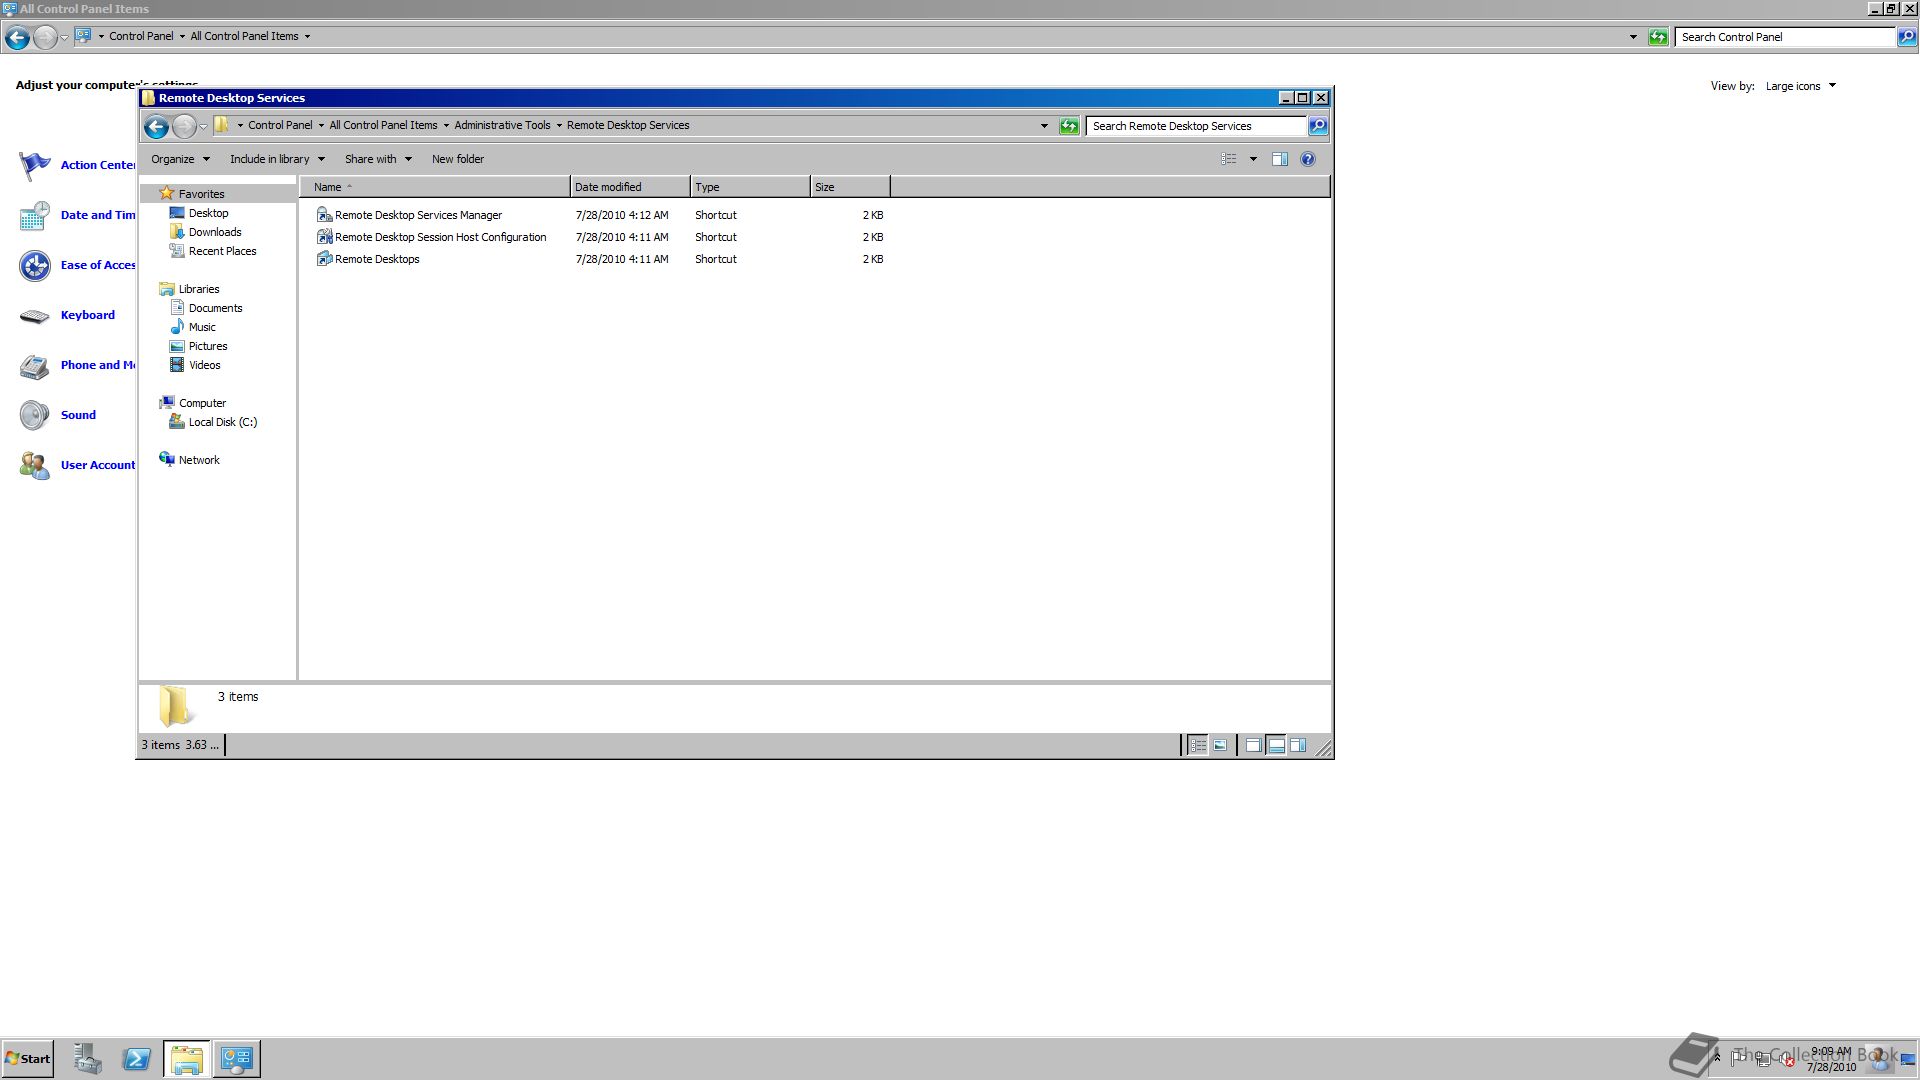
Task: Select Network in navigation pane
Action: (x=199, y=460)
